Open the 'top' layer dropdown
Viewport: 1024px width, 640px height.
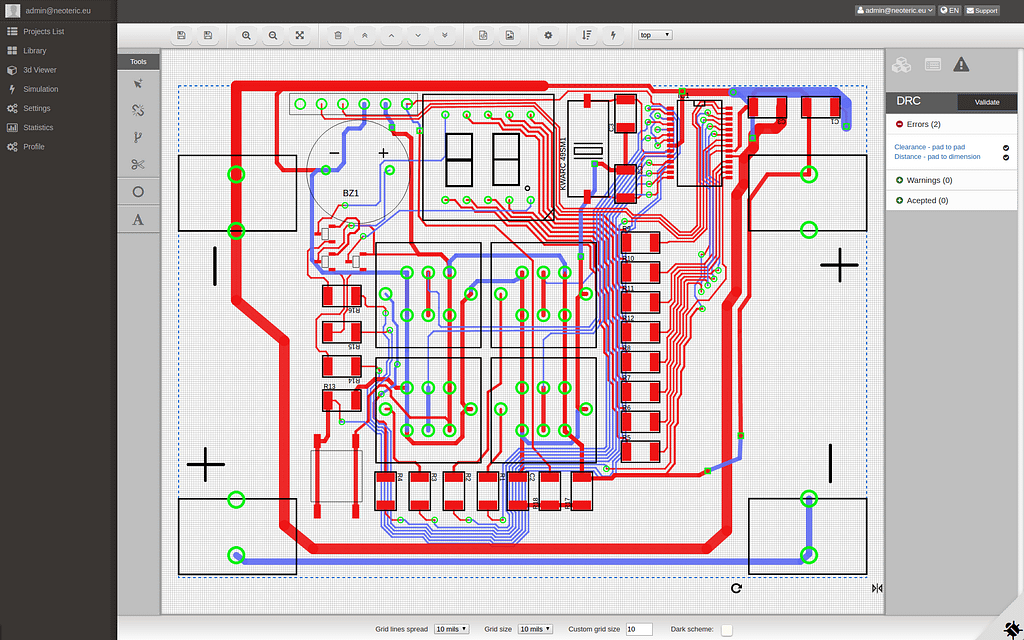point(654,34)
